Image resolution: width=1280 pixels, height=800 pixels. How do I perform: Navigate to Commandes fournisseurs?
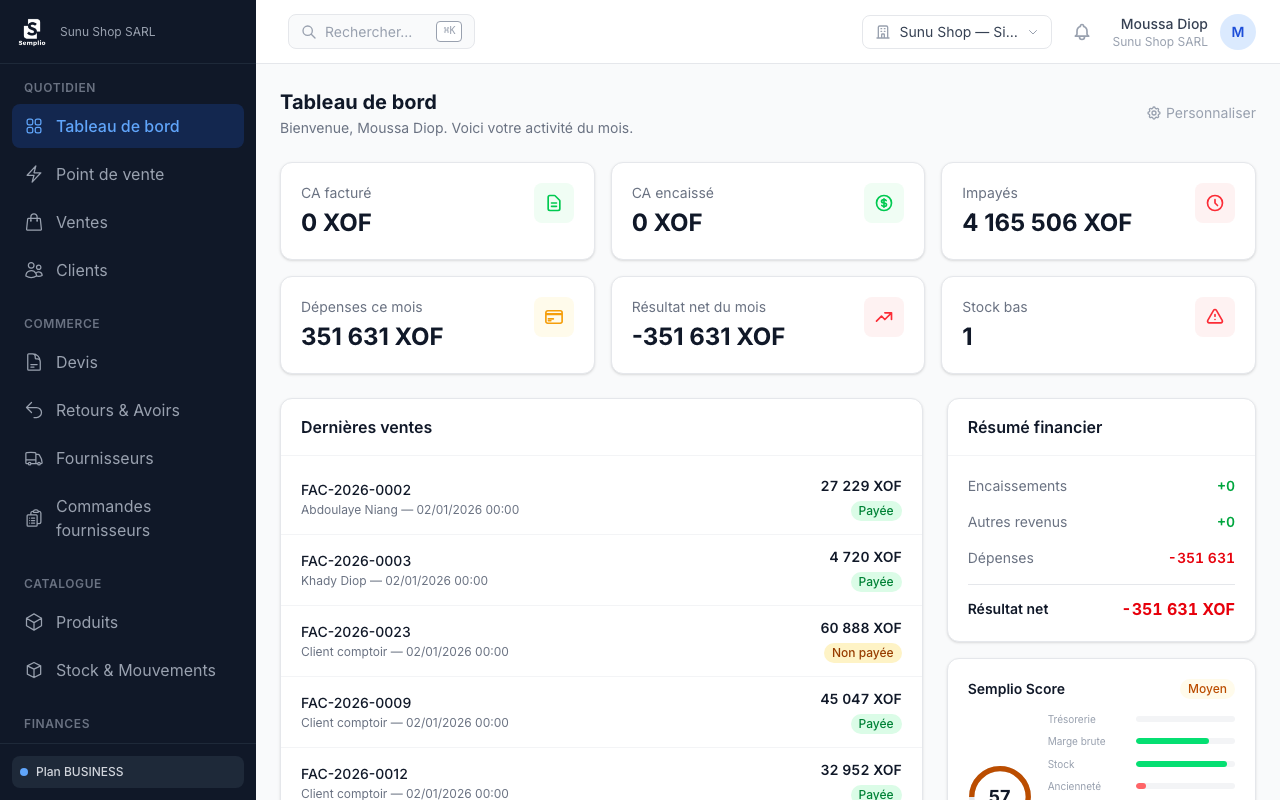click(x=104, y=518)
